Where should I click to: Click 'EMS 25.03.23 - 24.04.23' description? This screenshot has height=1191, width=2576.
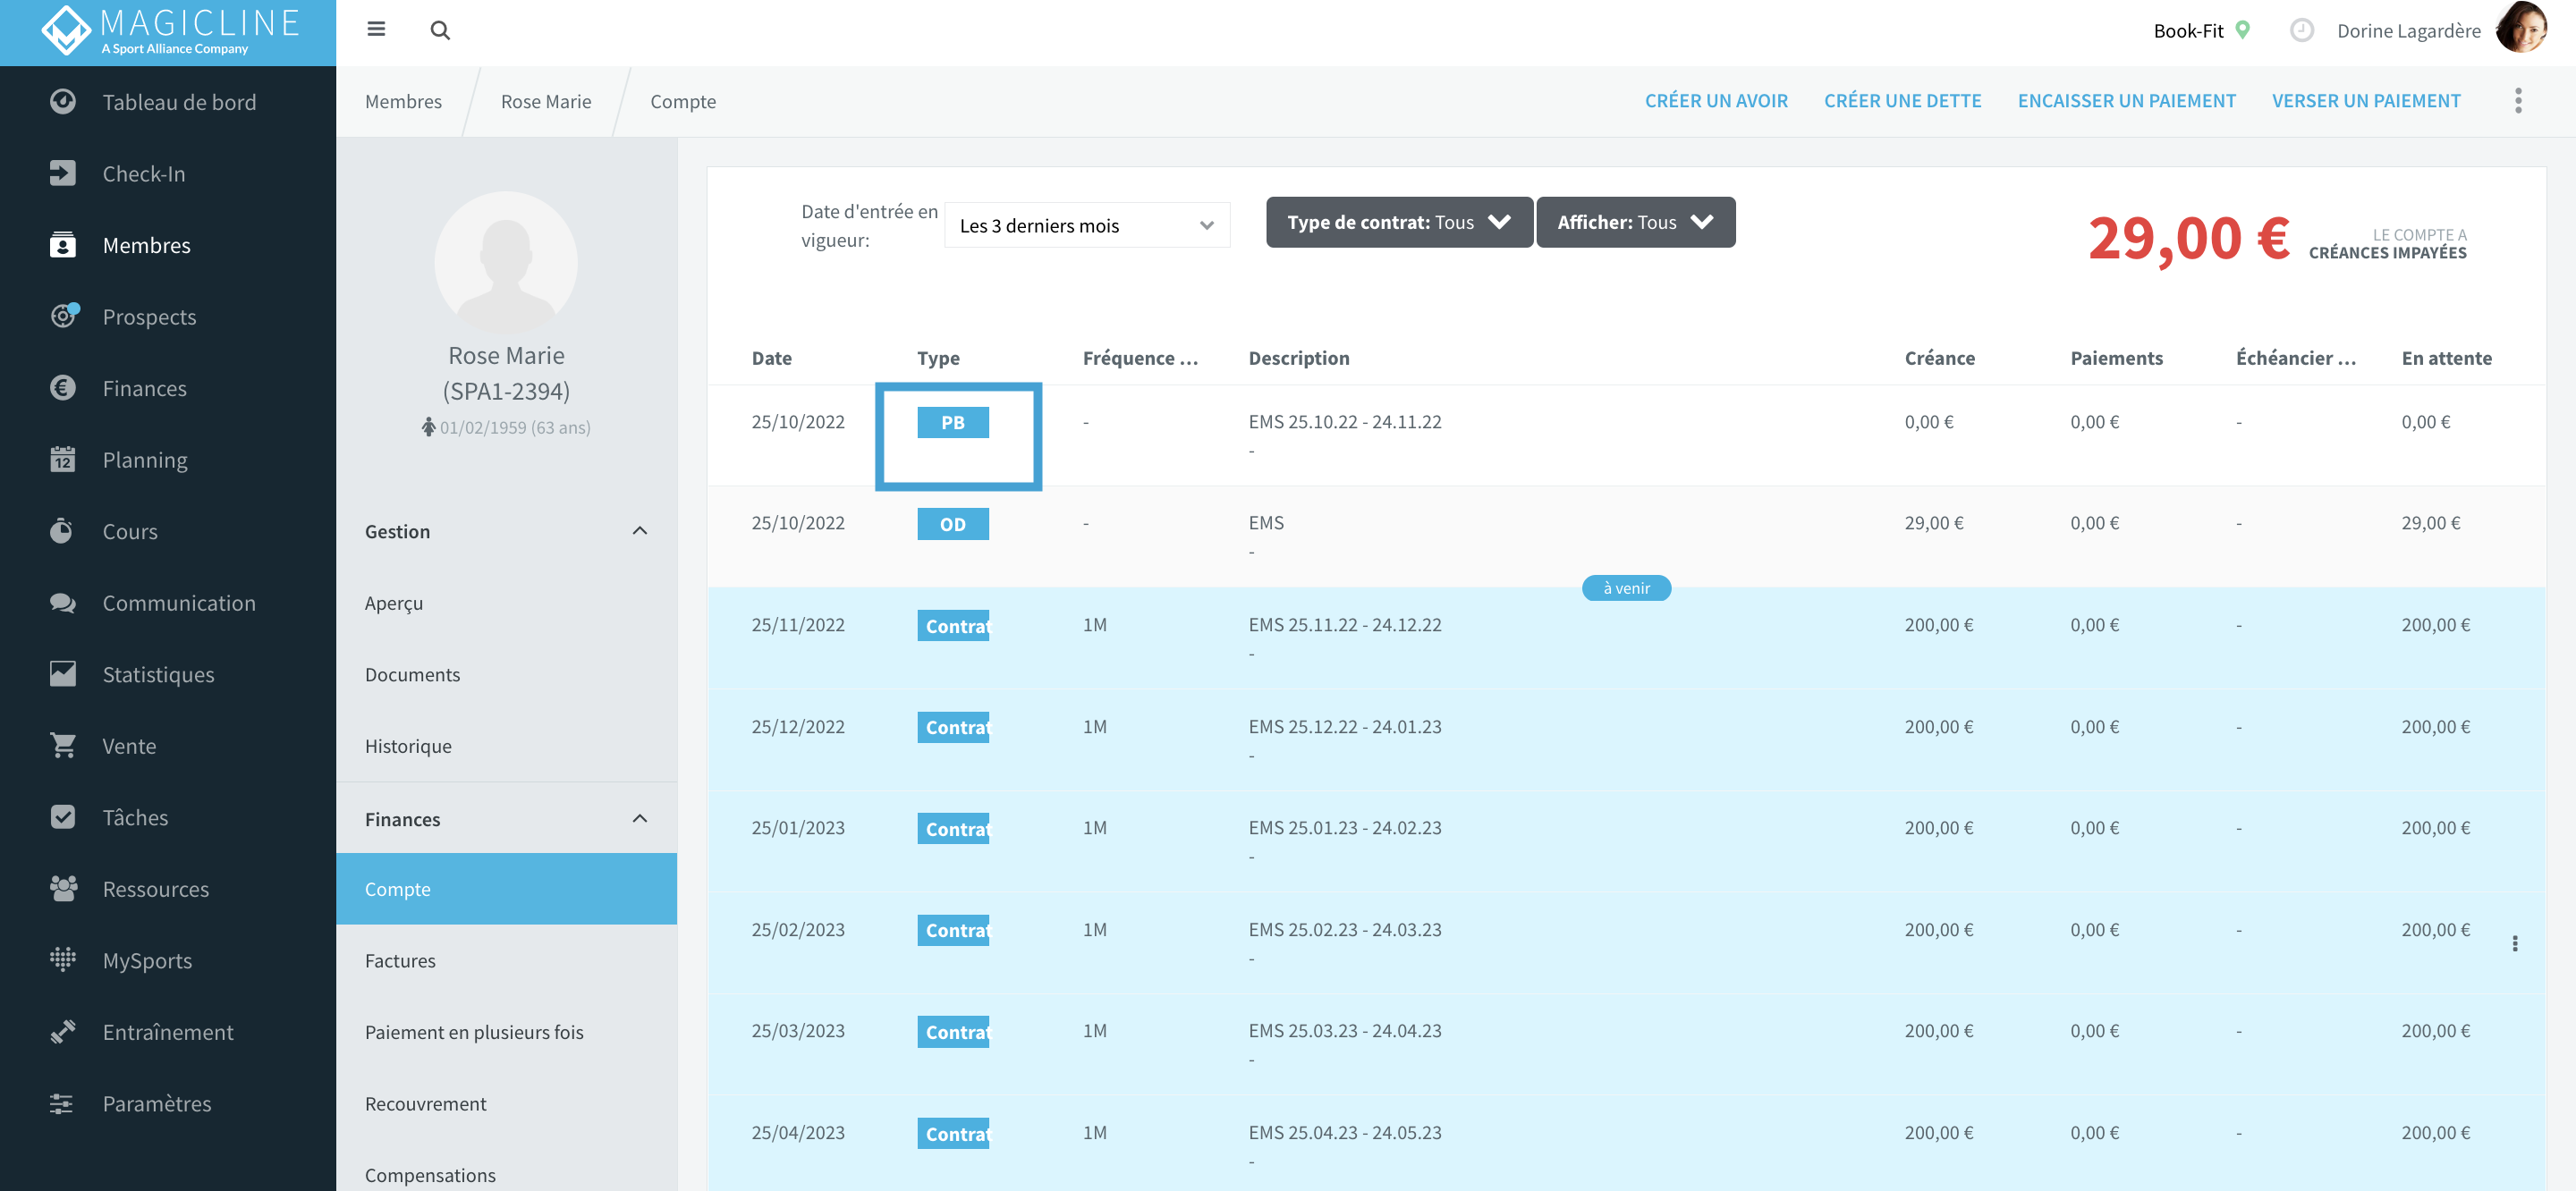(1345, 1030)
